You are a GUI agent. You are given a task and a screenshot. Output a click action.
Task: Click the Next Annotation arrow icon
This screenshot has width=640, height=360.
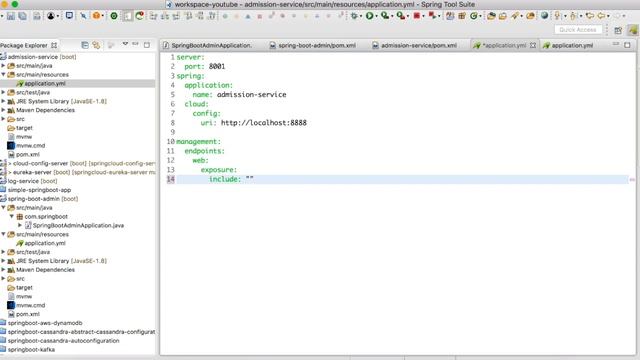pyautogui.click(x=557, y=16)
